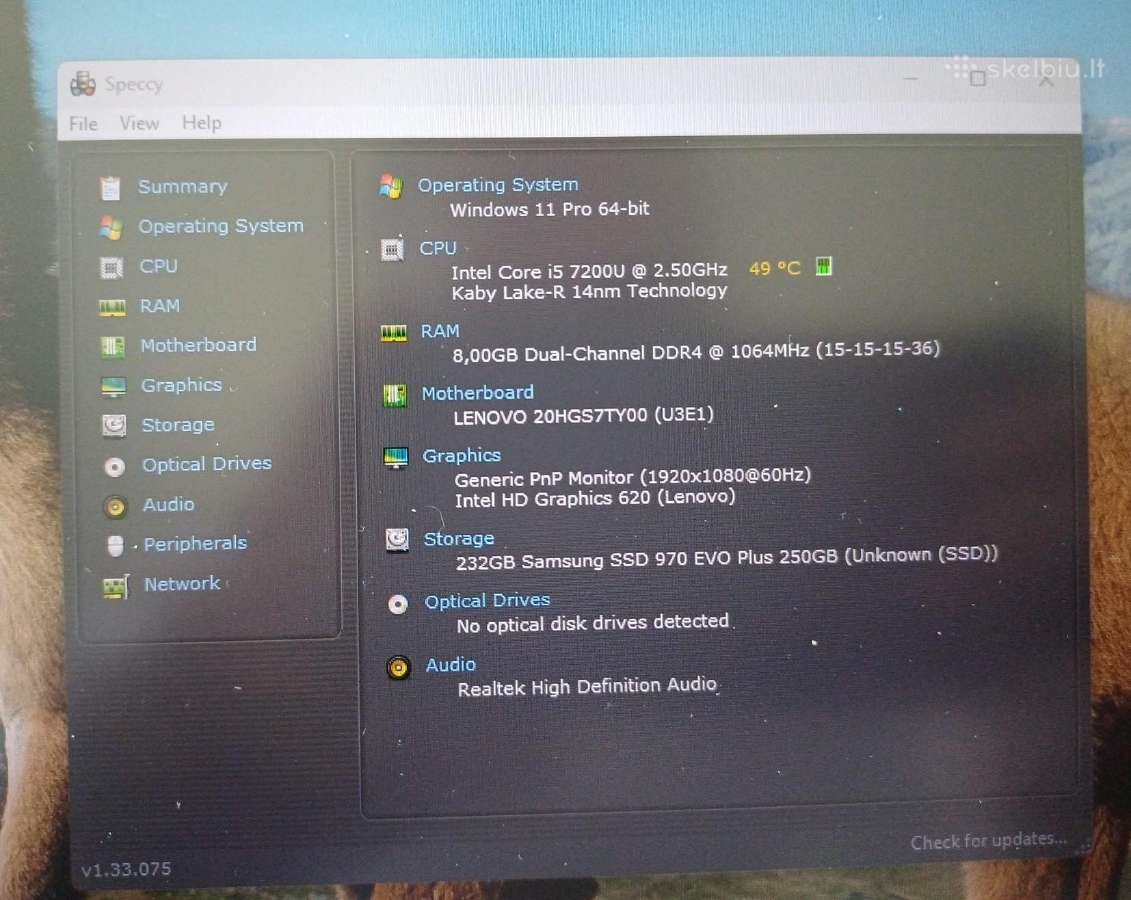Click the Peripherals mouse icon in sidebar
The width and height of the screenshot is (1131, 900).
115,546
